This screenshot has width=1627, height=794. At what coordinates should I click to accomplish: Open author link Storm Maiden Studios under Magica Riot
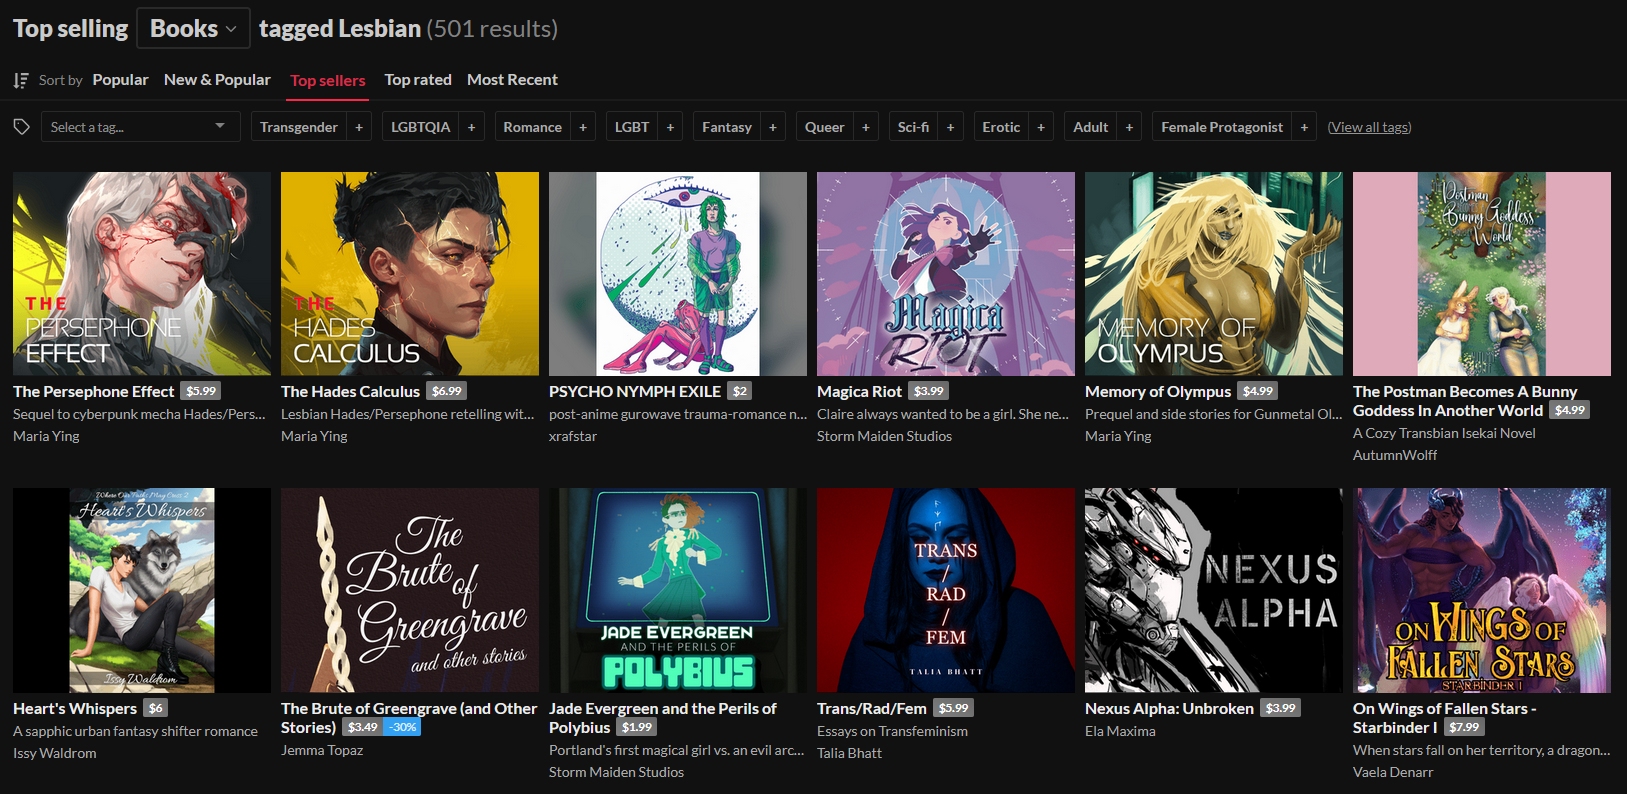(884, 436)
